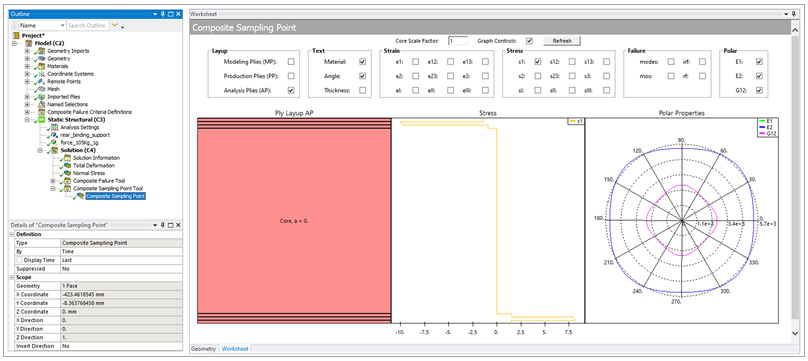This screenshot has width=808, height=361.
Task: Click the Core Scale Factor input field
Action: [x=458, y=41]
